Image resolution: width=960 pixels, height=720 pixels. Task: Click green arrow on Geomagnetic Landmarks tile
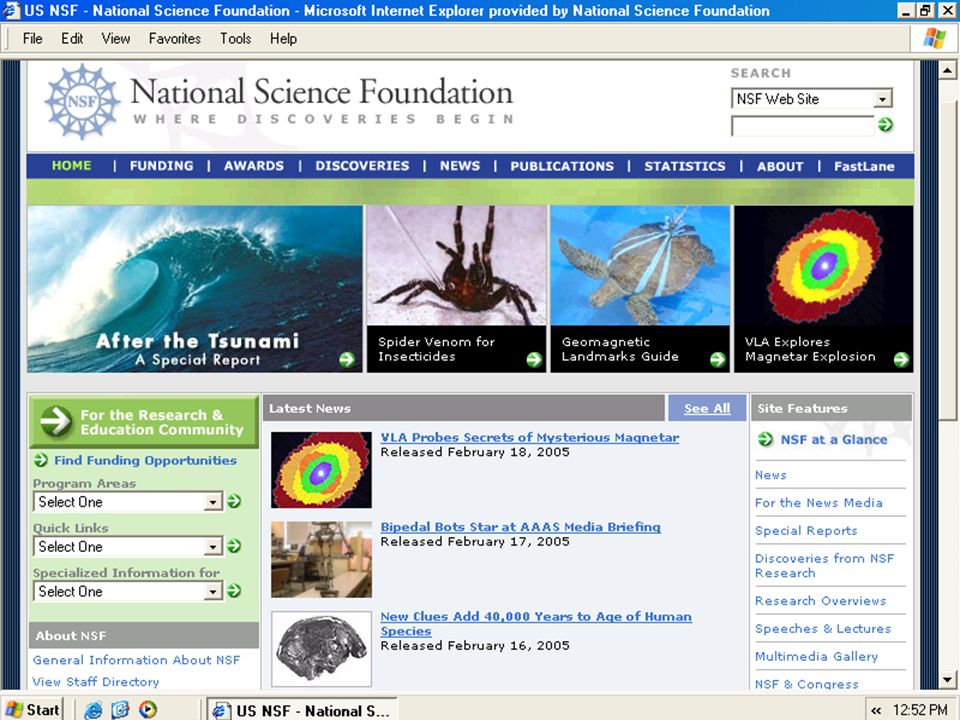pyautogui.click(x=718, y=359)
